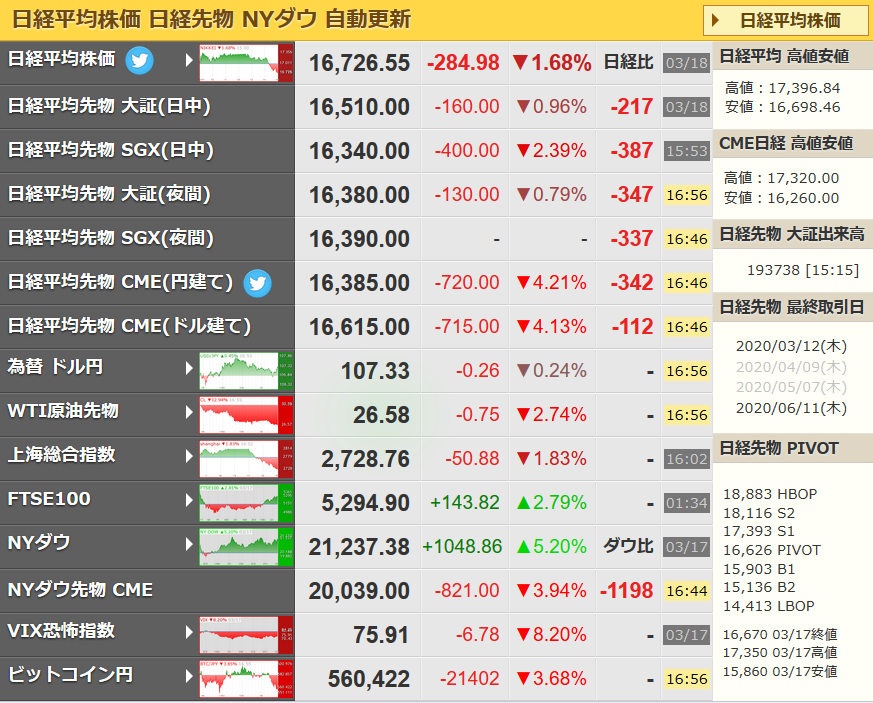Screen dimensions: 873x703
Task: Click the price 16,726.55
Action: point(359,63)
